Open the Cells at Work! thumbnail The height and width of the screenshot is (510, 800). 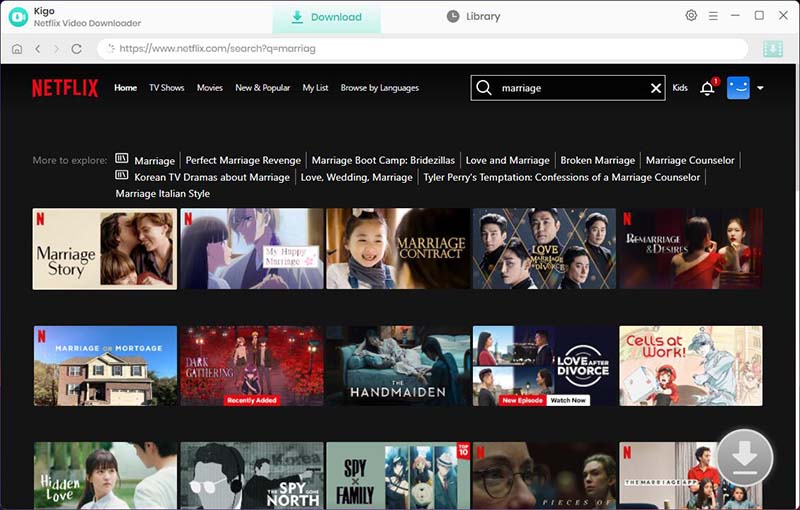(x=691, y=366)
